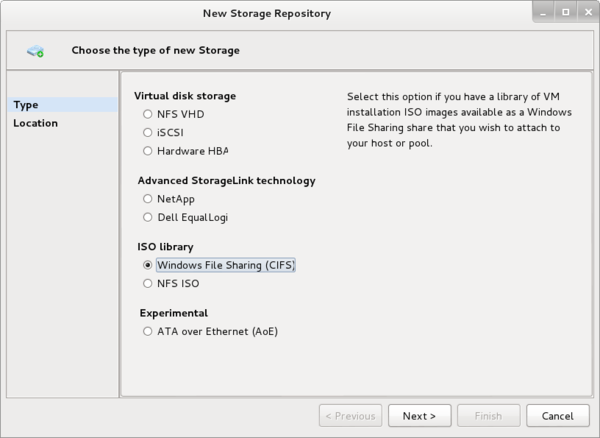Pick the NetApp StorageLink option
Screen dimensions: 600x438
[x=148, y=199]
